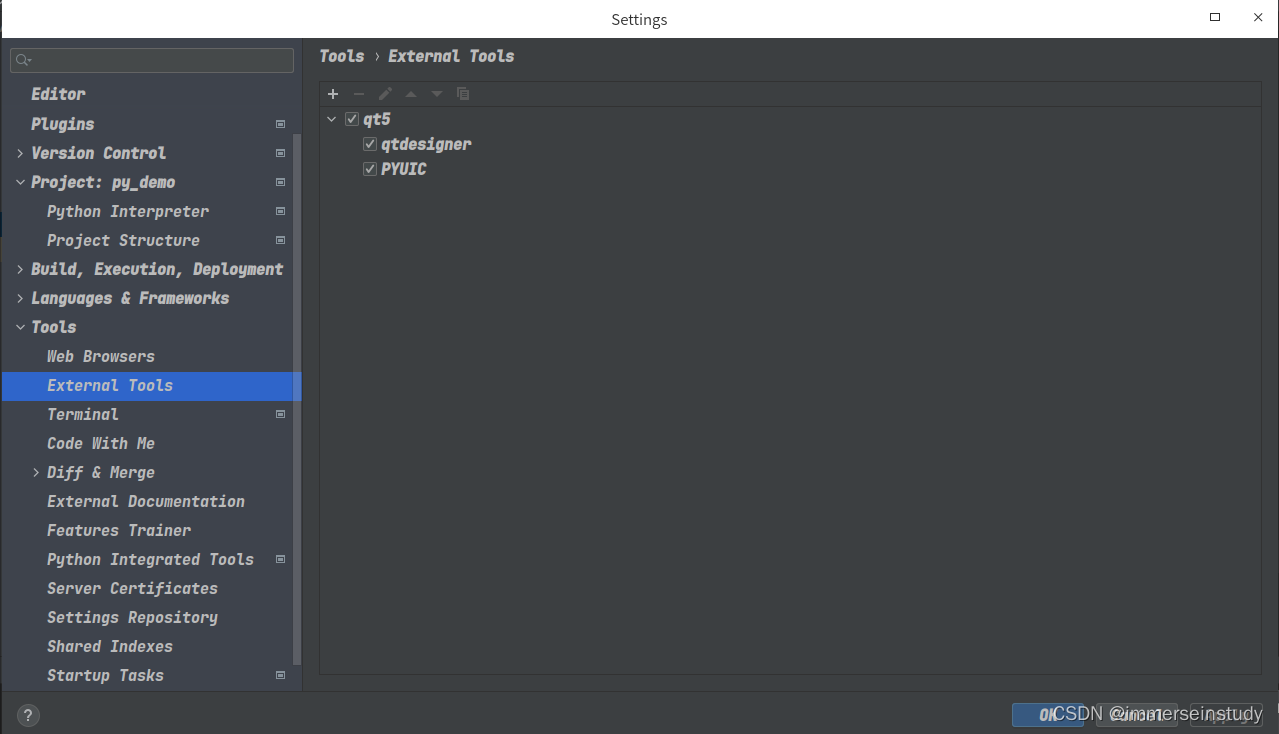The image size is (1279, 734).
Task: Click the magnifier icon in settings search
Action: point(24,61)
